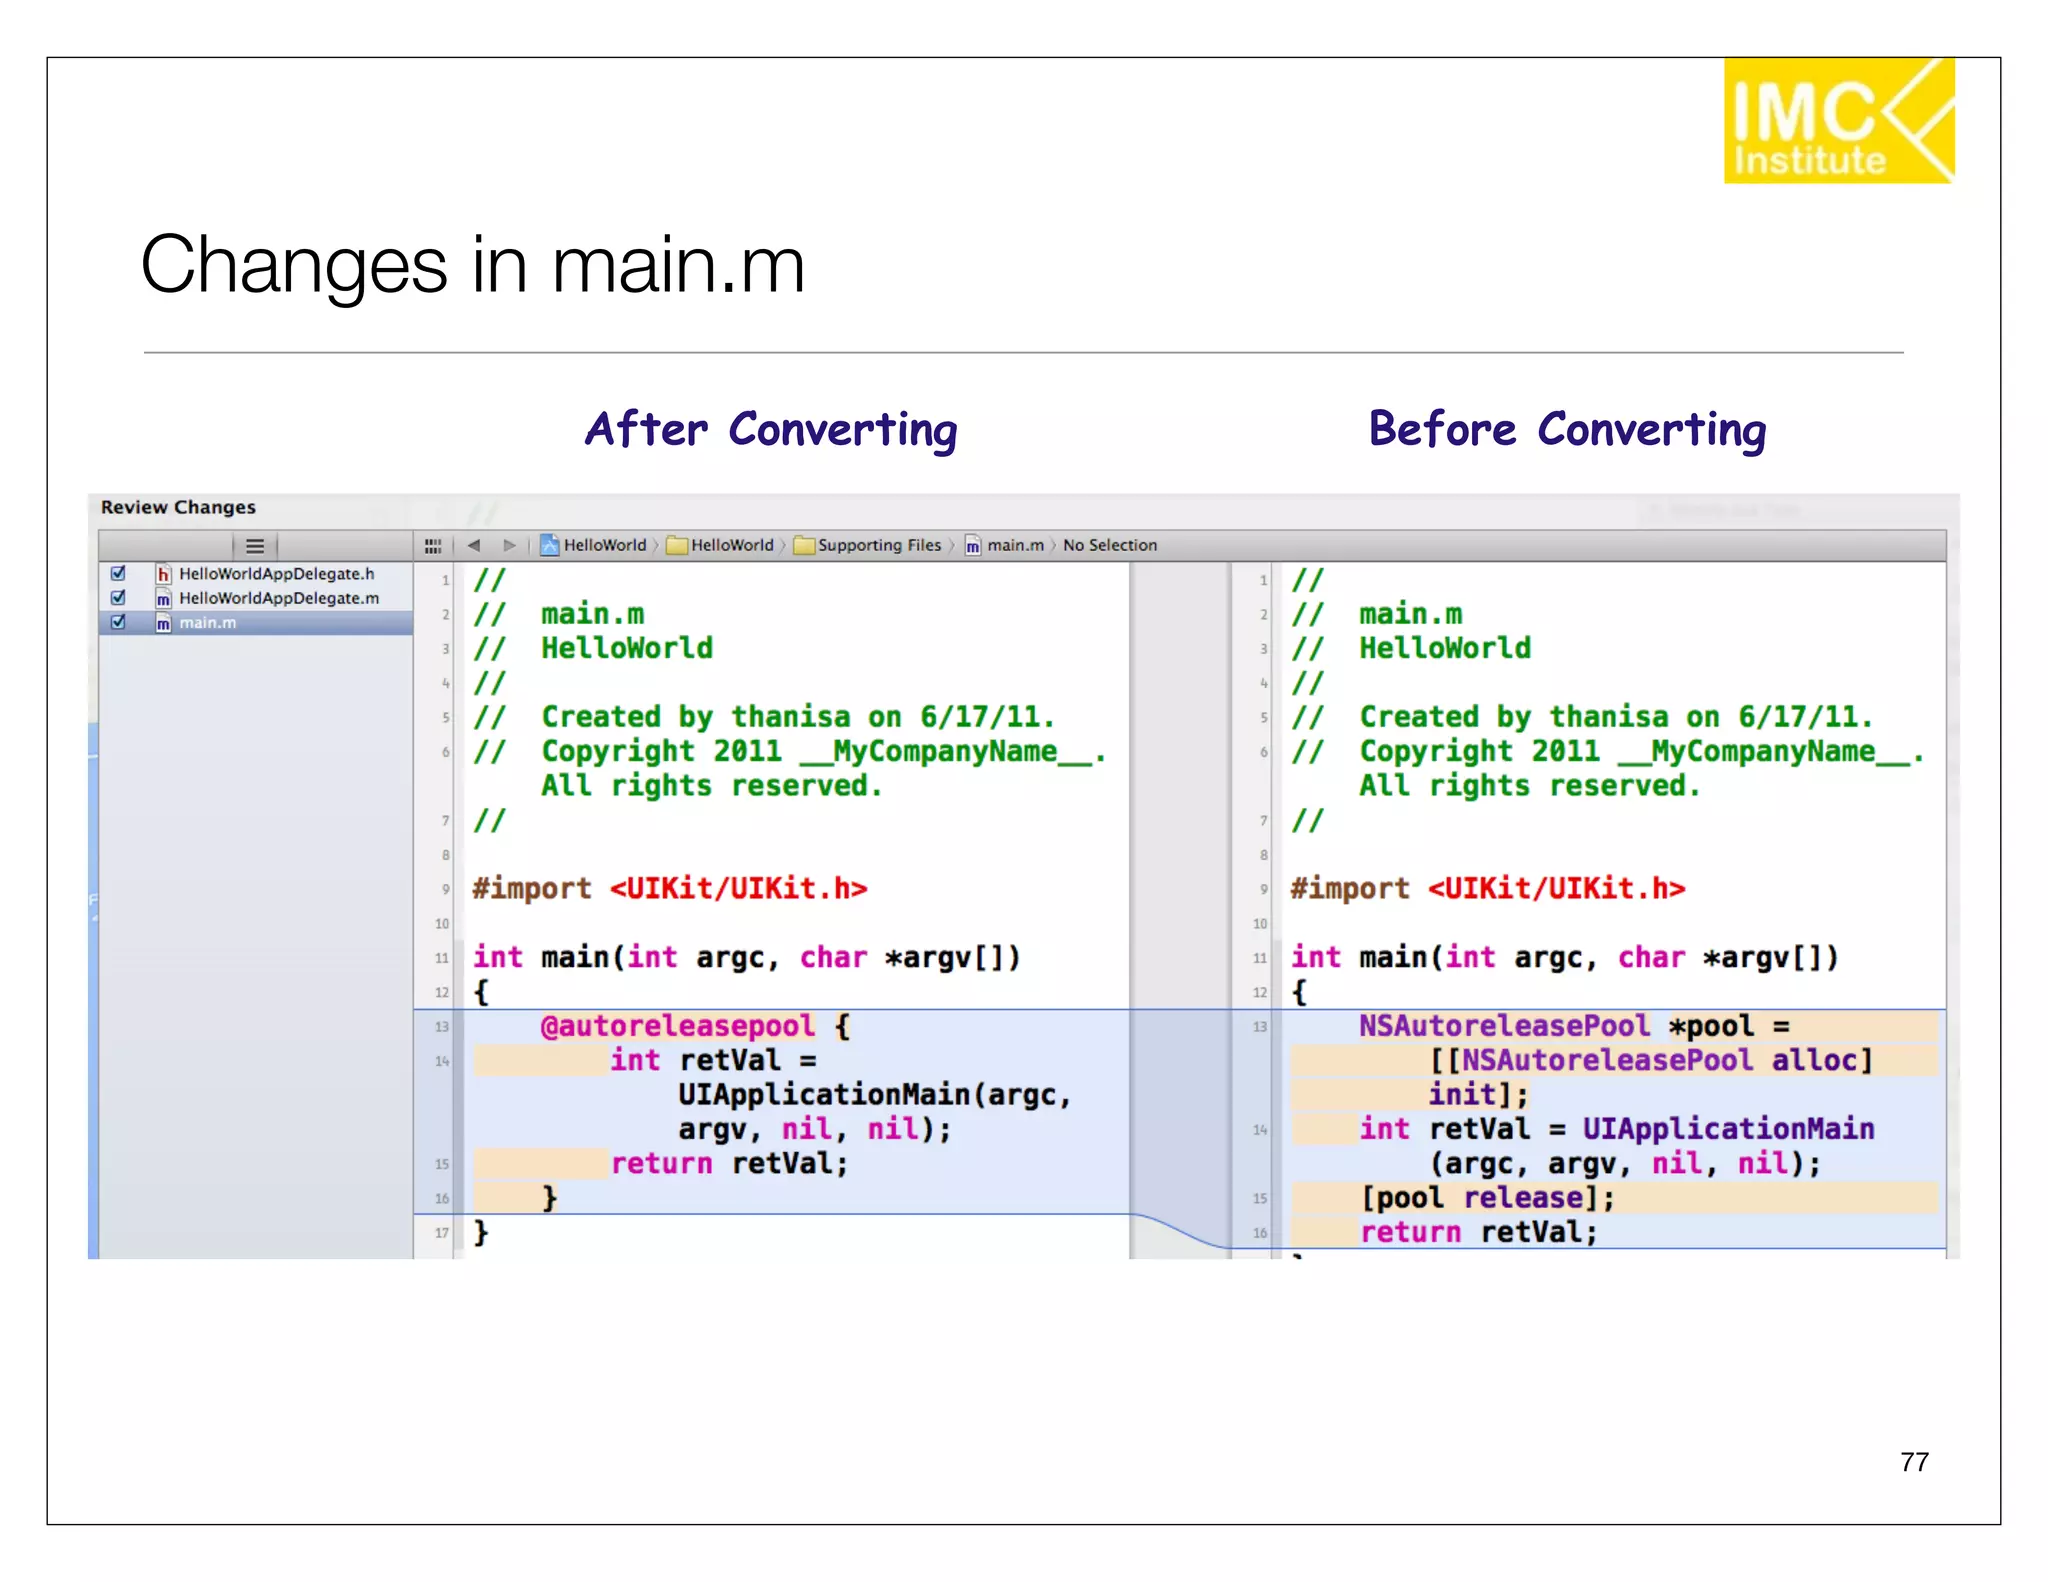Click int main line in left pane
Viewport: 2048px width, 1582px height.
pyautogui.click(x=746, y=957)
